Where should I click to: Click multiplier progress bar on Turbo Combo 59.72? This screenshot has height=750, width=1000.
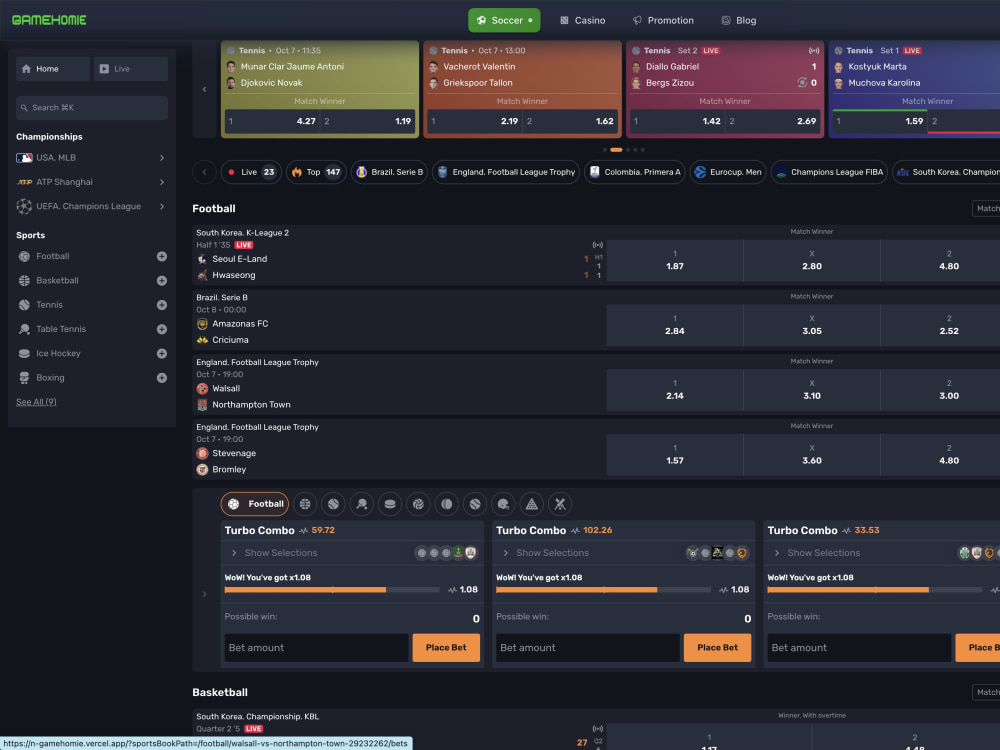(332, 590)
